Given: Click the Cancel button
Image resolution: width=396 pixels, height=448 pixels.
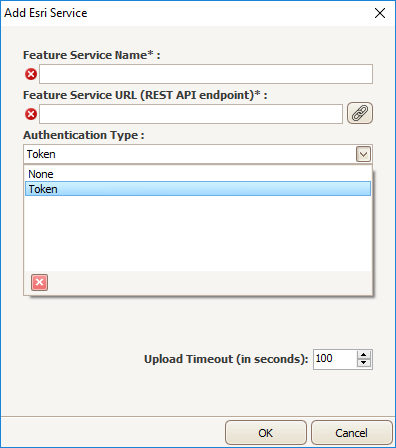Looking at the screenshot, I should click(x=352, y=433).
